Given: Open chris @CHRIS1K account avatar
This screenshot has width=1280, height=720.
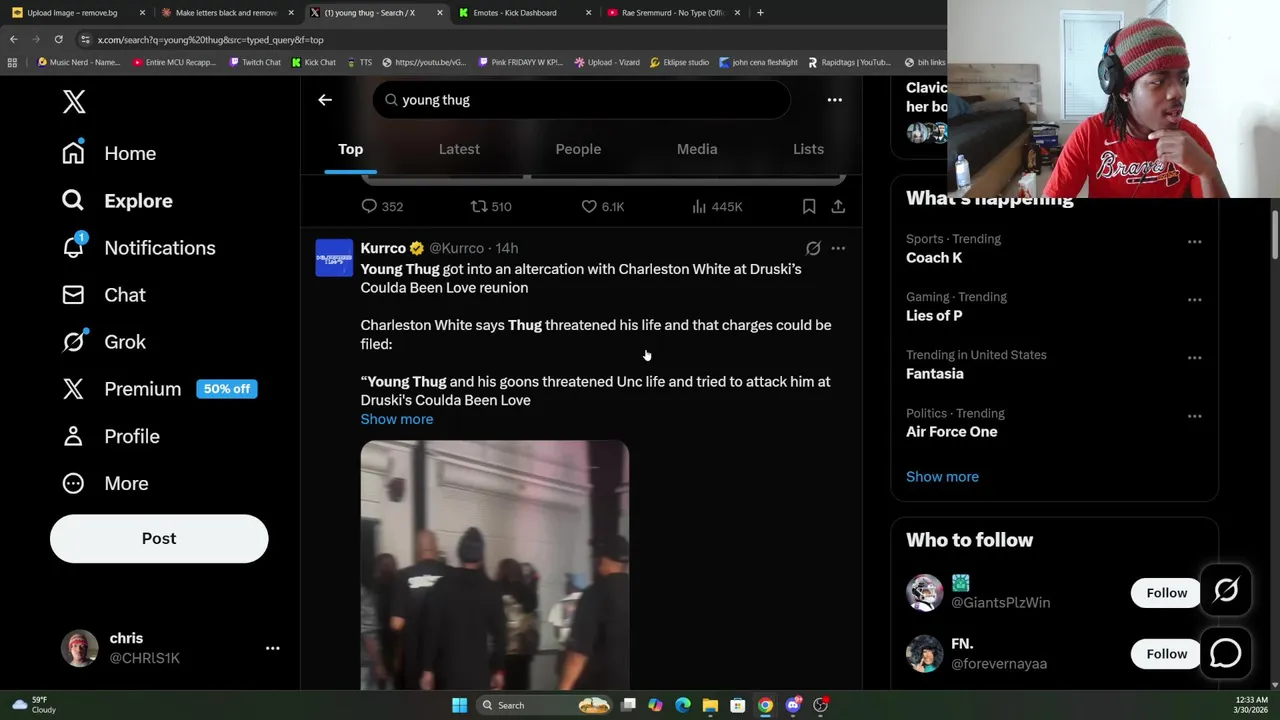Looking at the screenshot, I should [x=79, y=648].
